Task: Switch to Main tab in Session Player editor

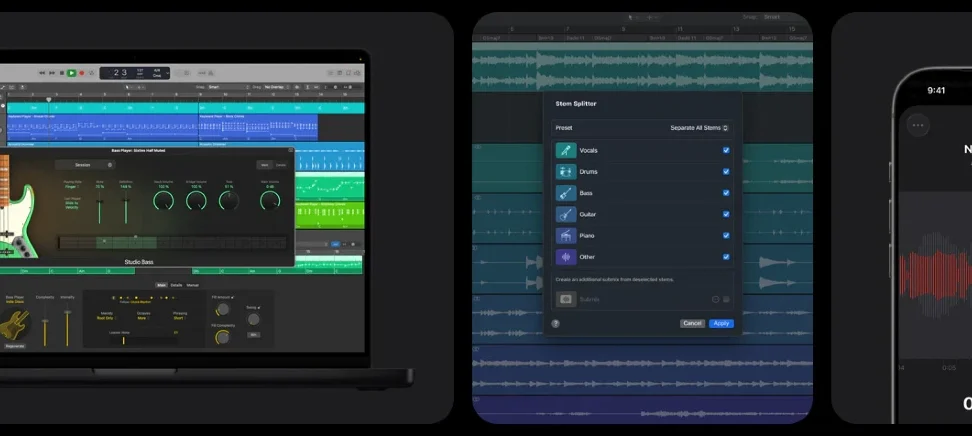Action: coord(161,285)
